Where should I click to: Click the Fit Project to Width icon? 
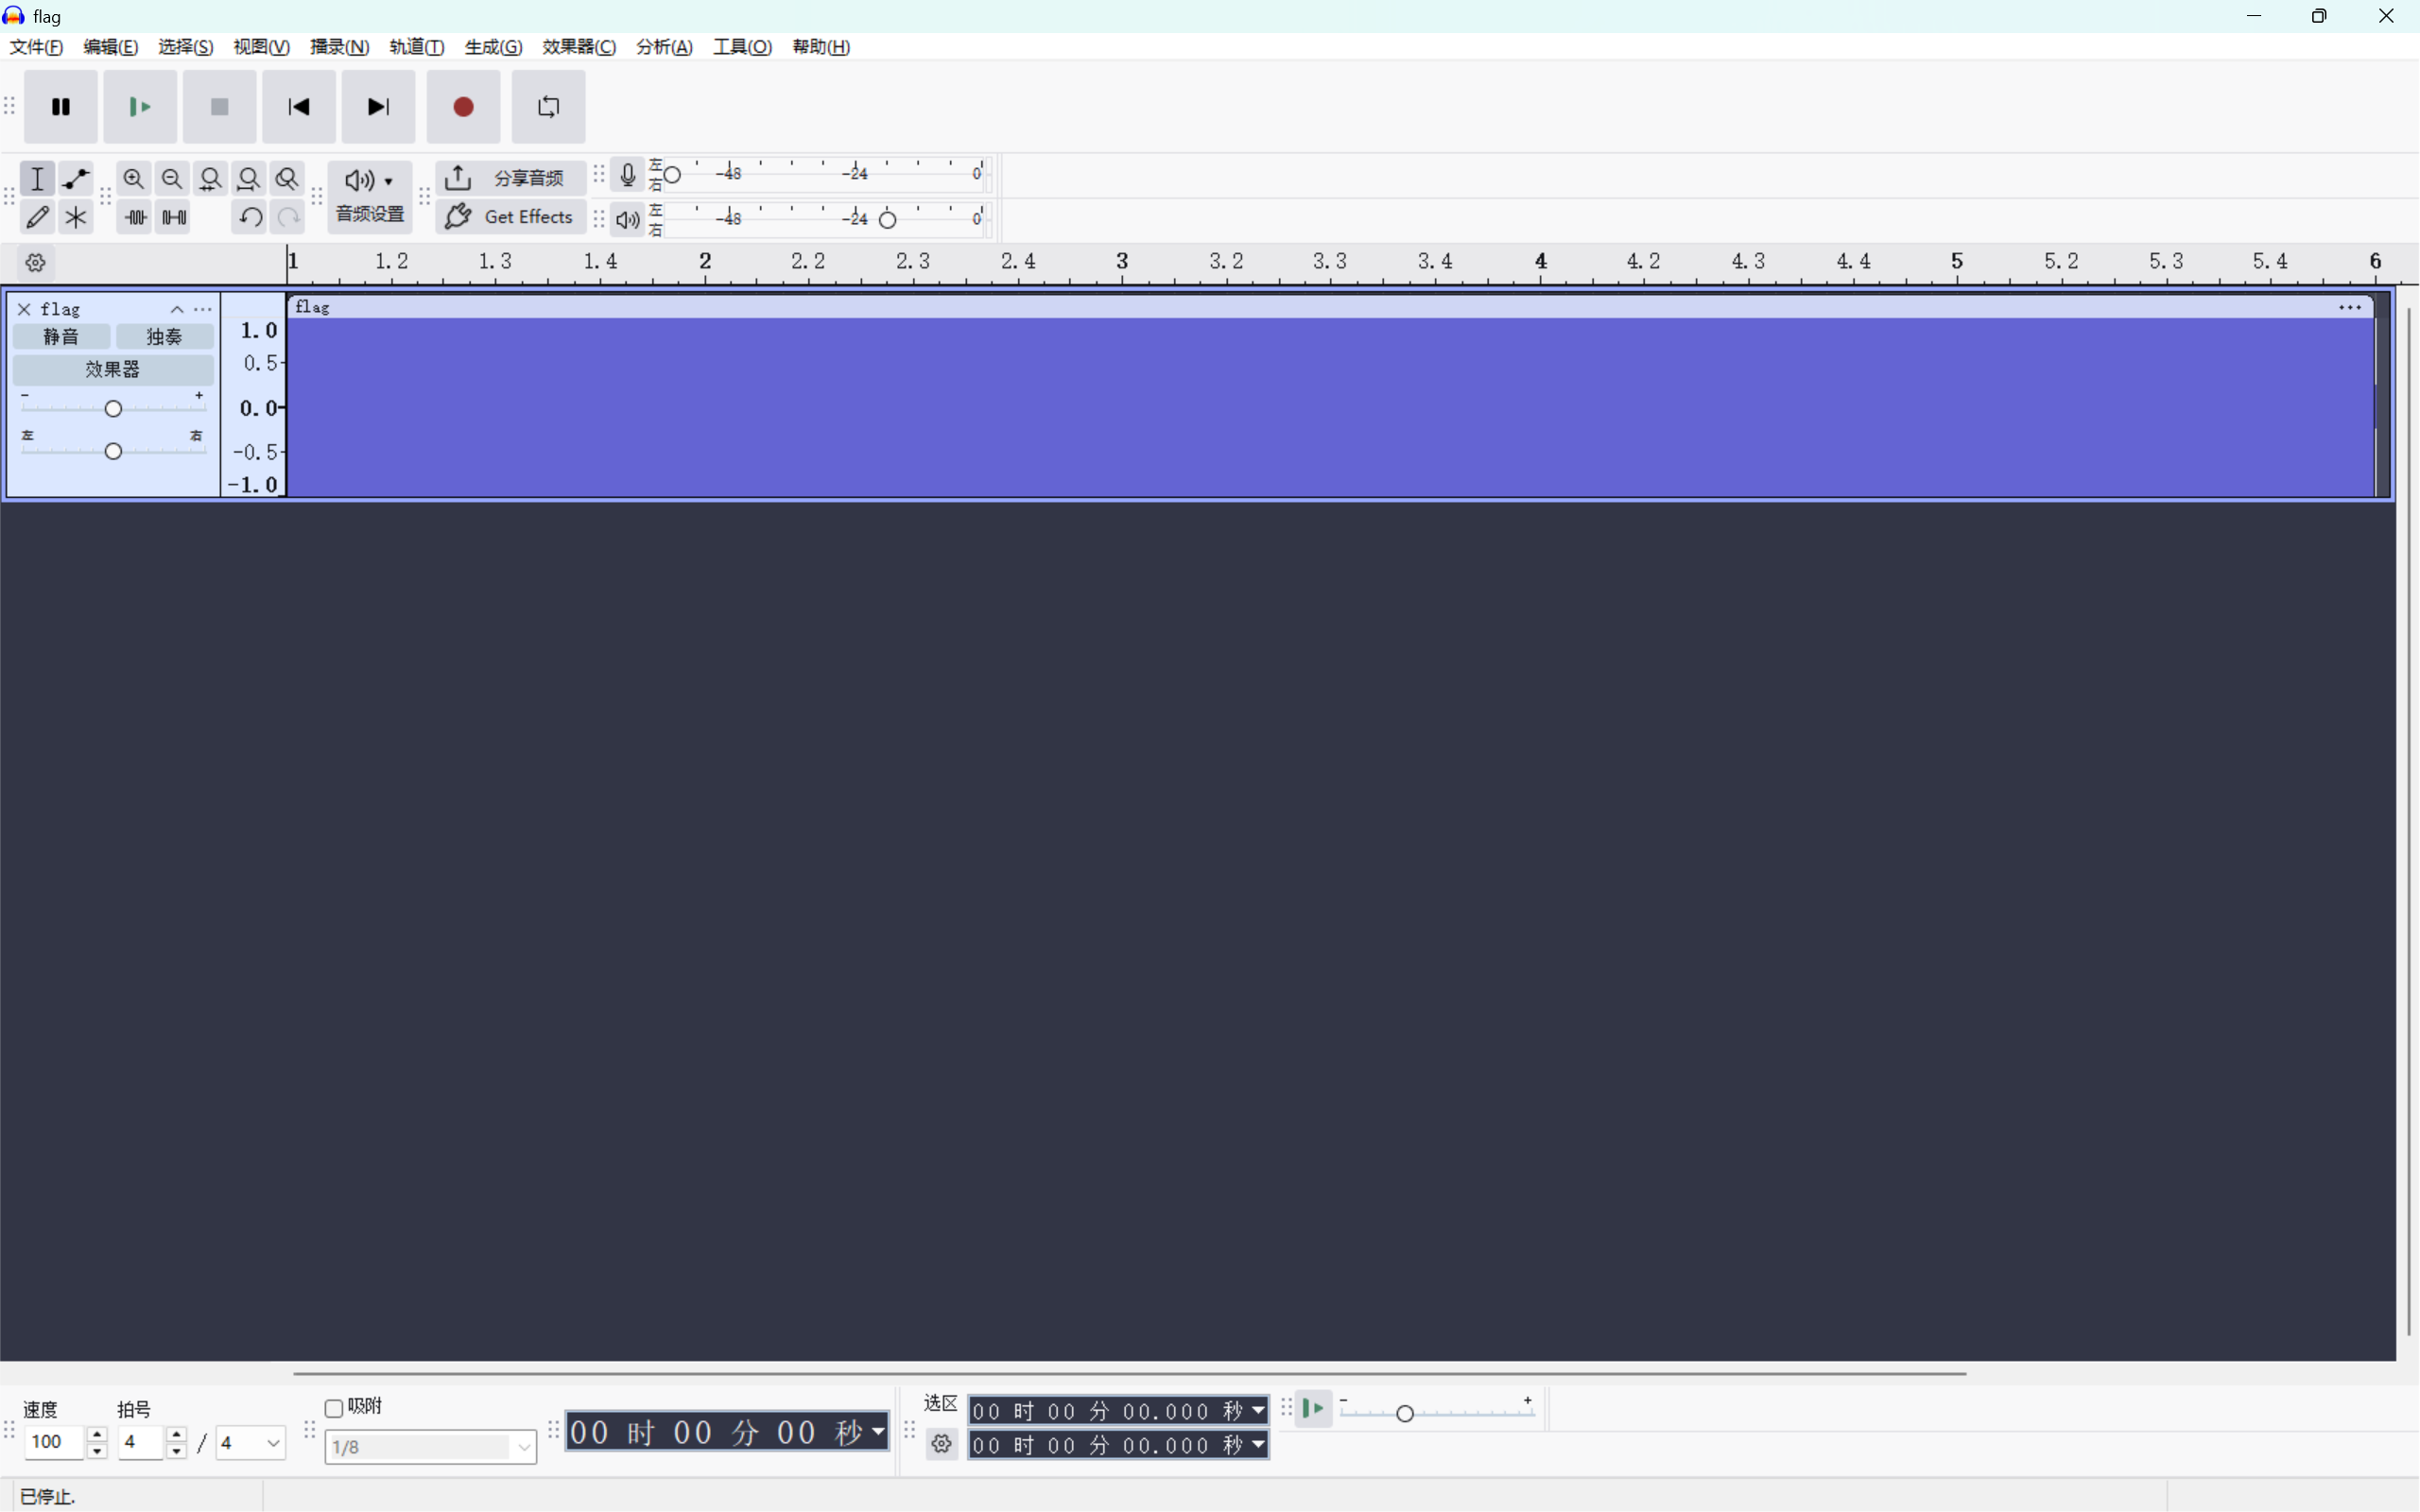(248, 179)
